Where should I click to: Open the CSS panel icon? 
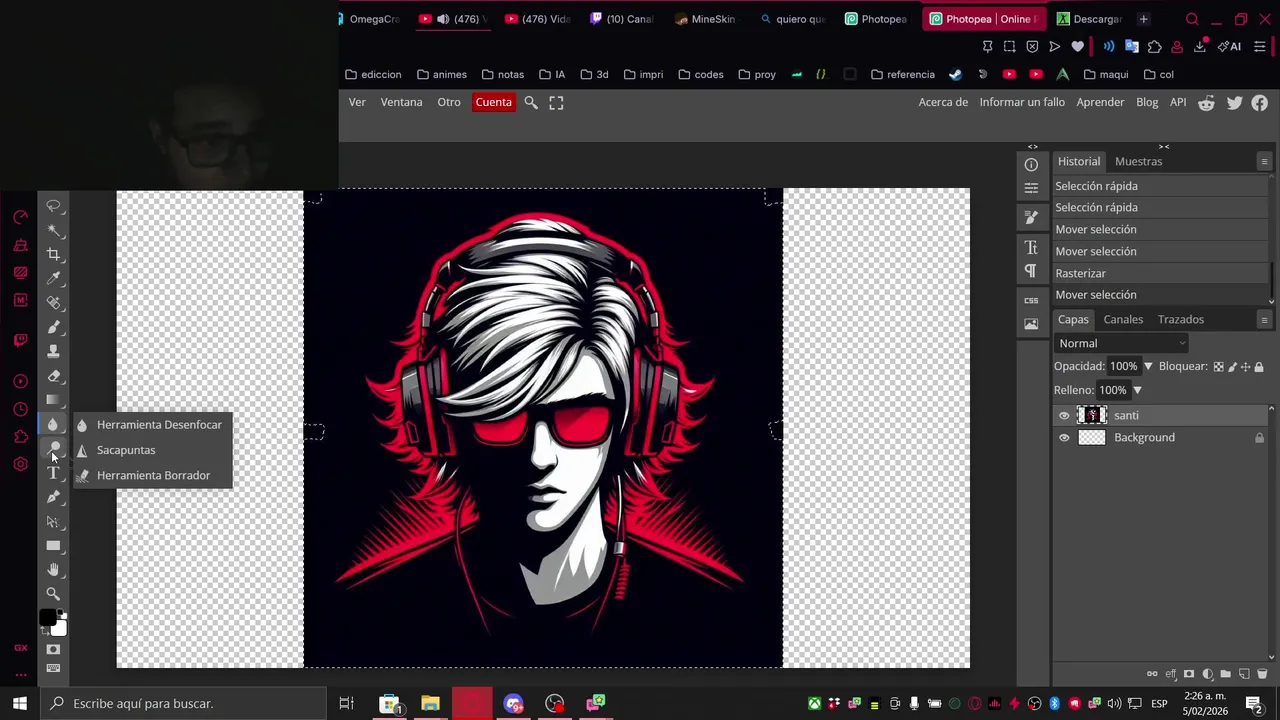pos(1031,300)
